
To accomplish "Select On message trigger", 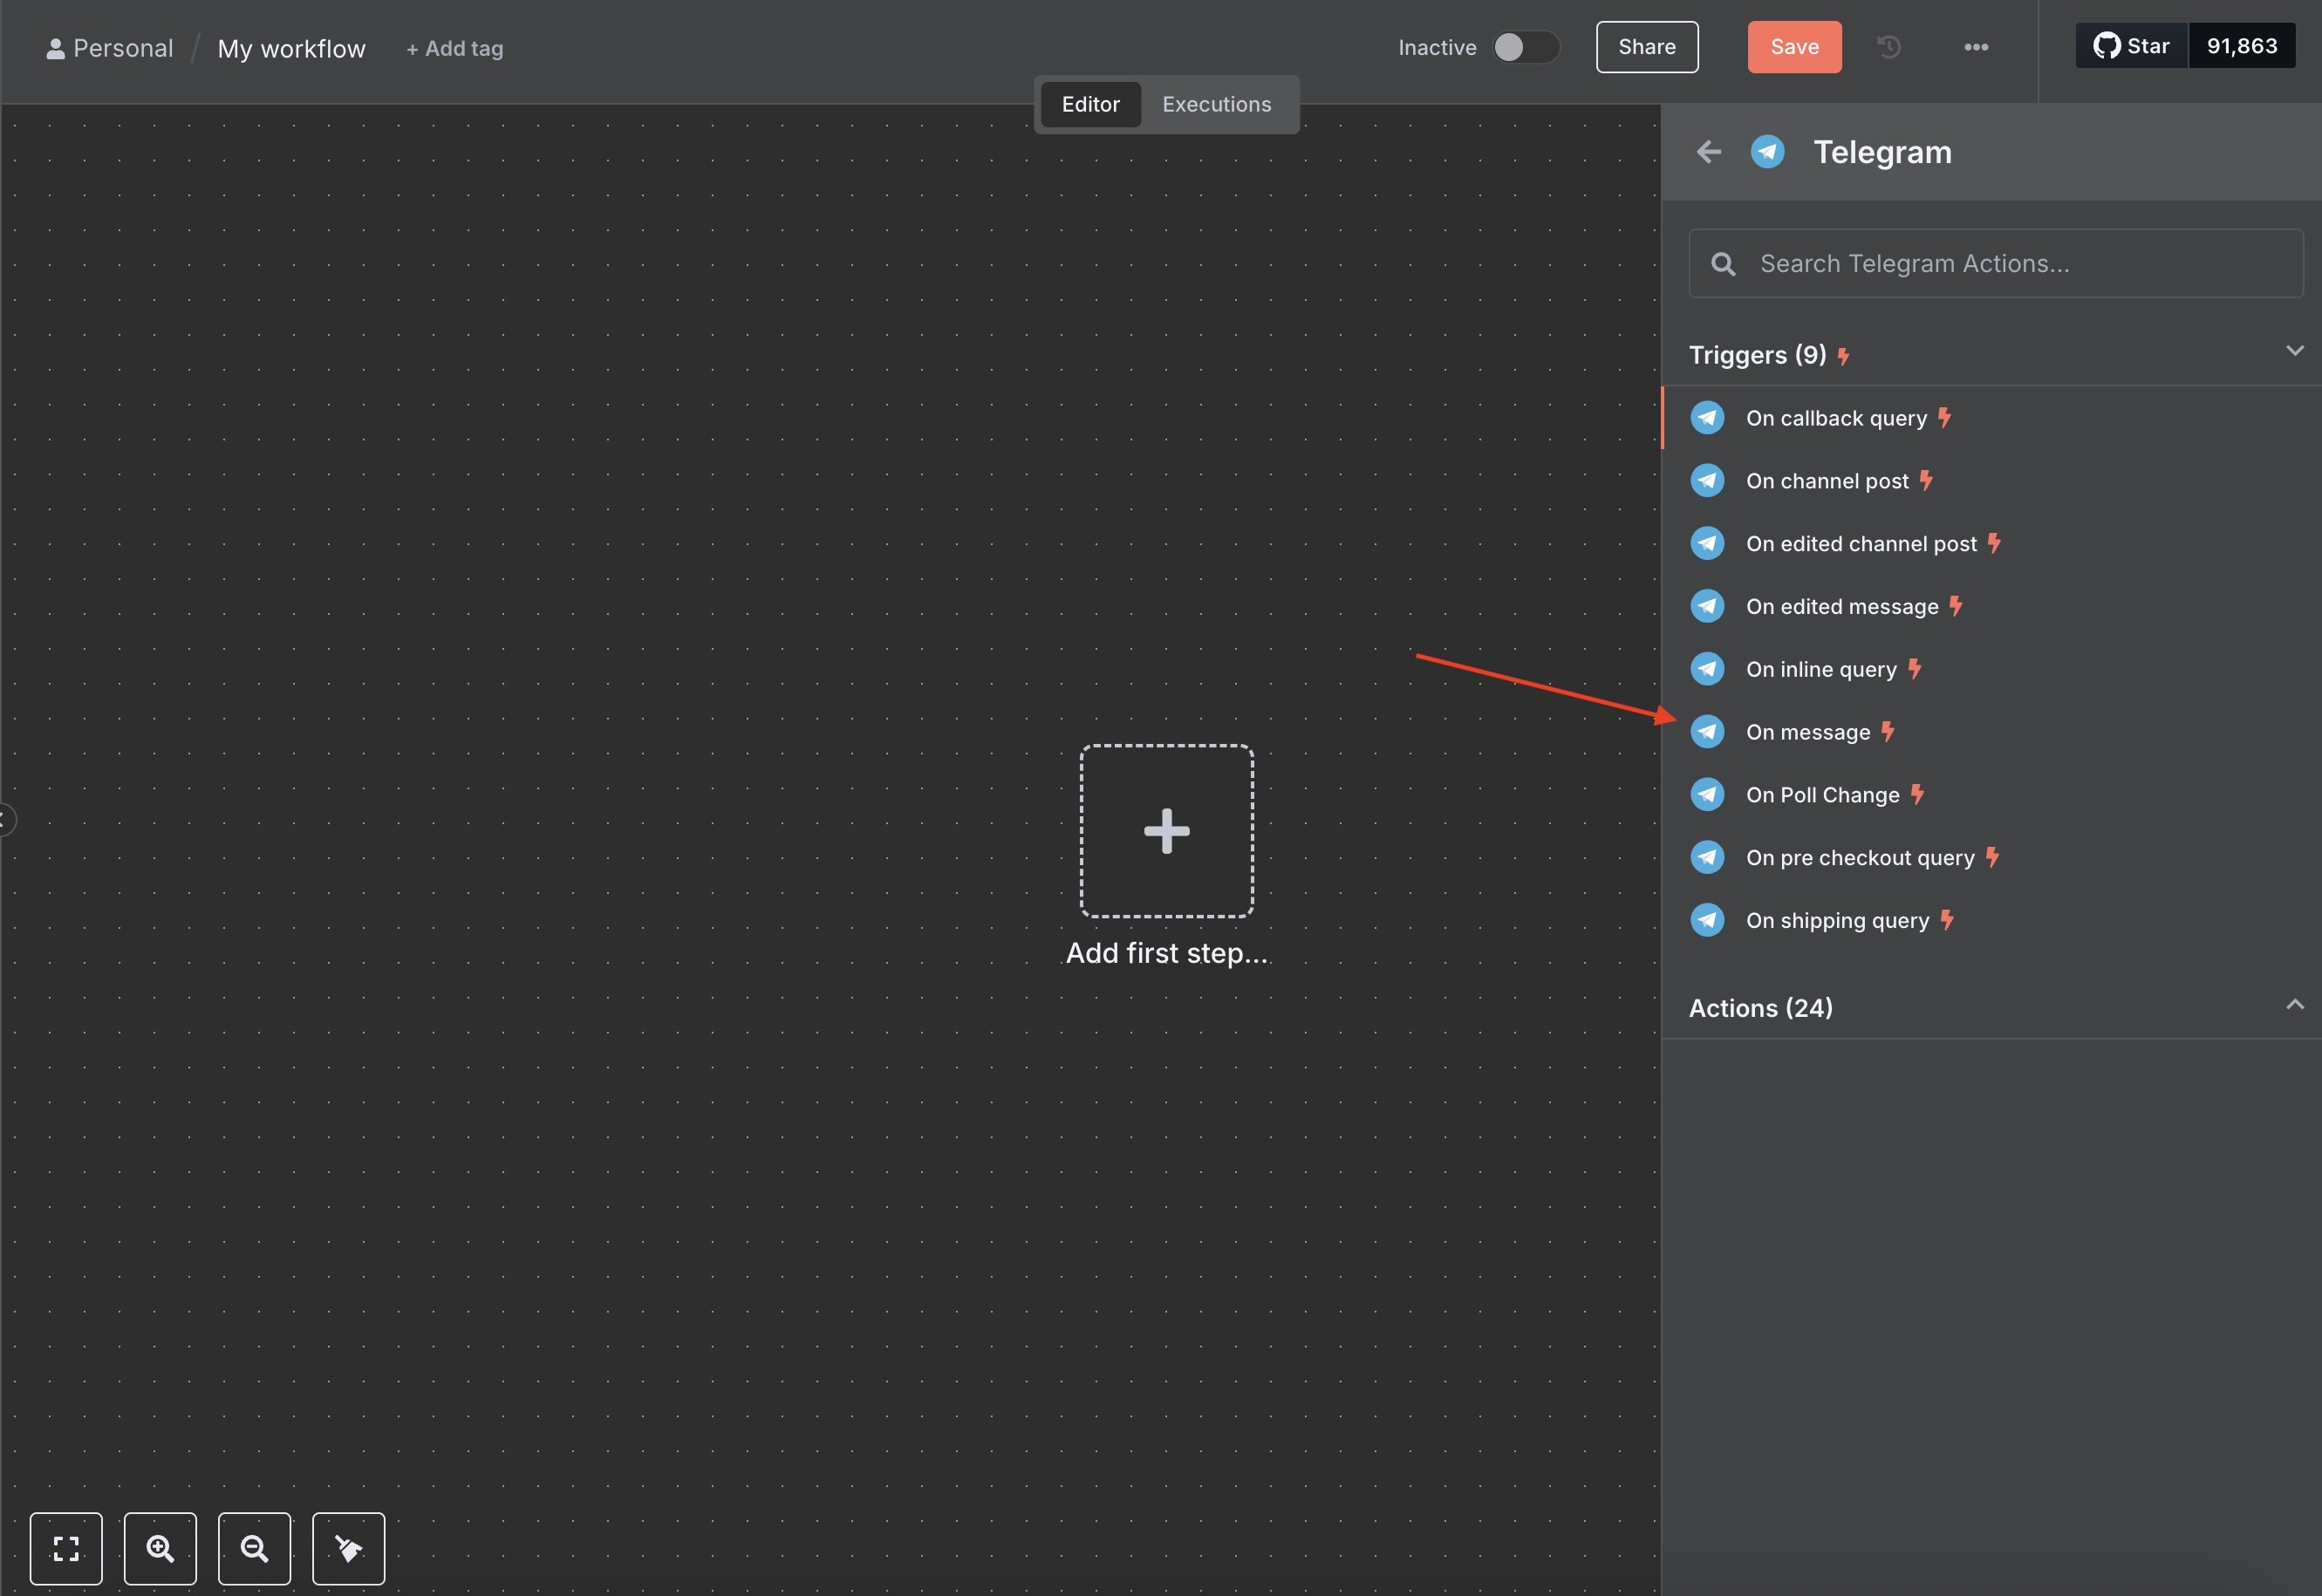I will click(1991, 732).
